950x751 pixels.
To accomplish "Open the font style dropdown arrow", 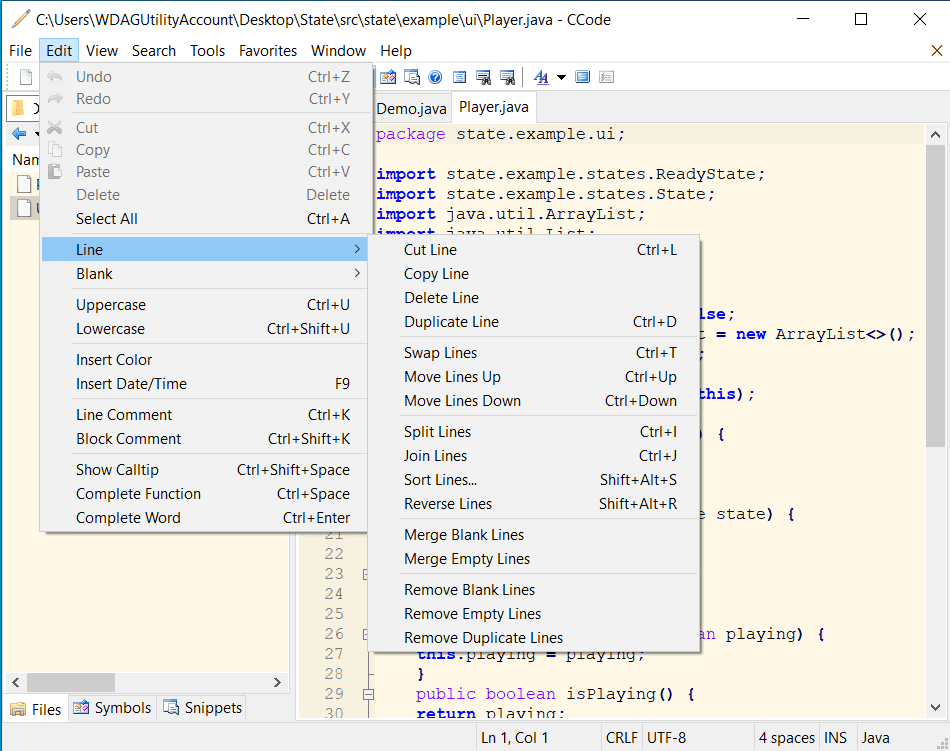I will coord(561,77).
